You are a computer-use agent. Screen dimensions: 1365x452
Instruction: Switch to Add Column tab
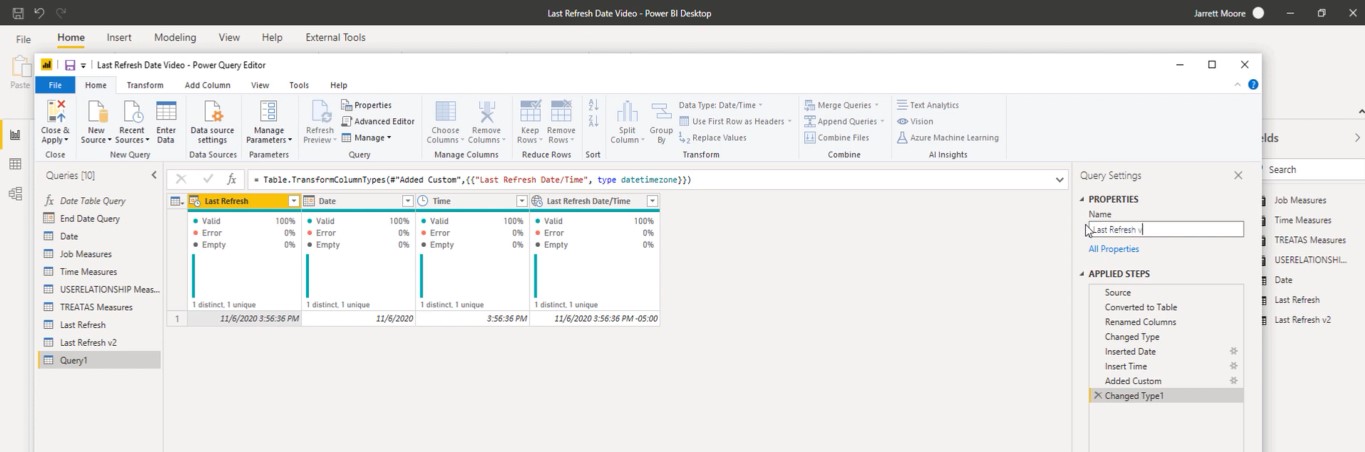208,85
